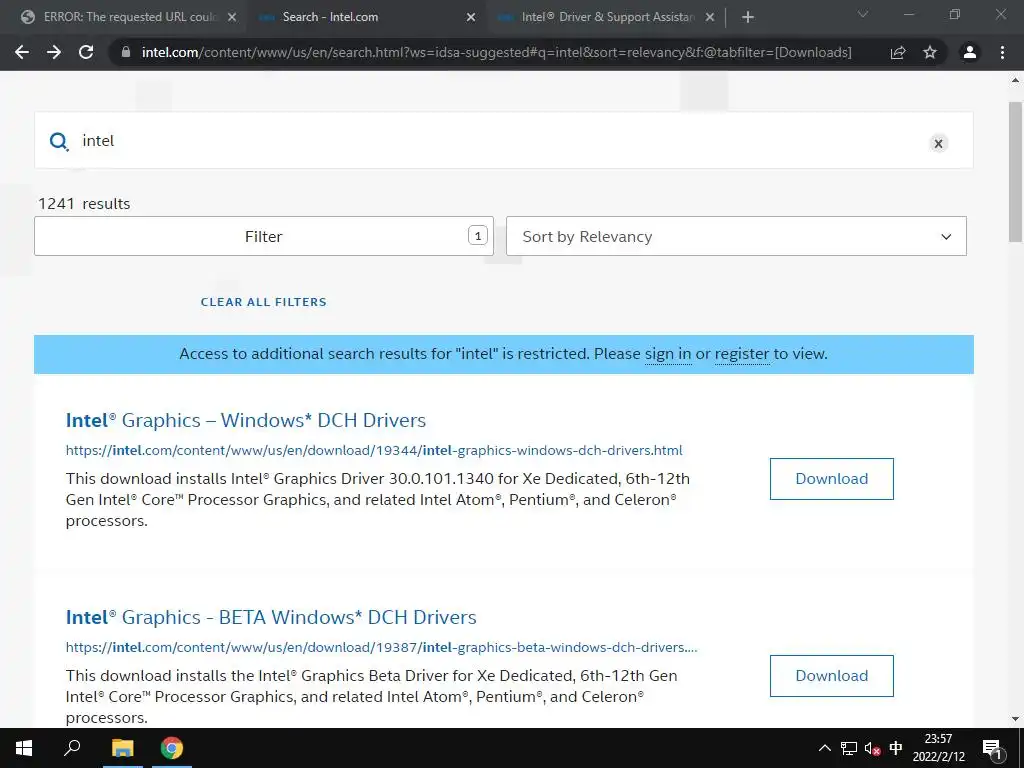1024x768 pixels.
Task: Open the download/19344 URL link
Action: point(374,450)
